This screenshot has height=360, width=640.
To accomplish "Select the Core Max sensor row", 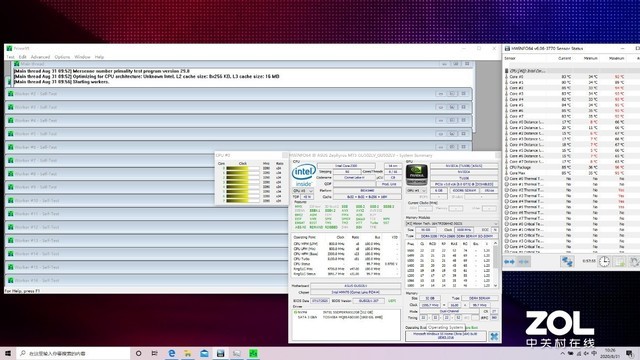I will [571, 173].
